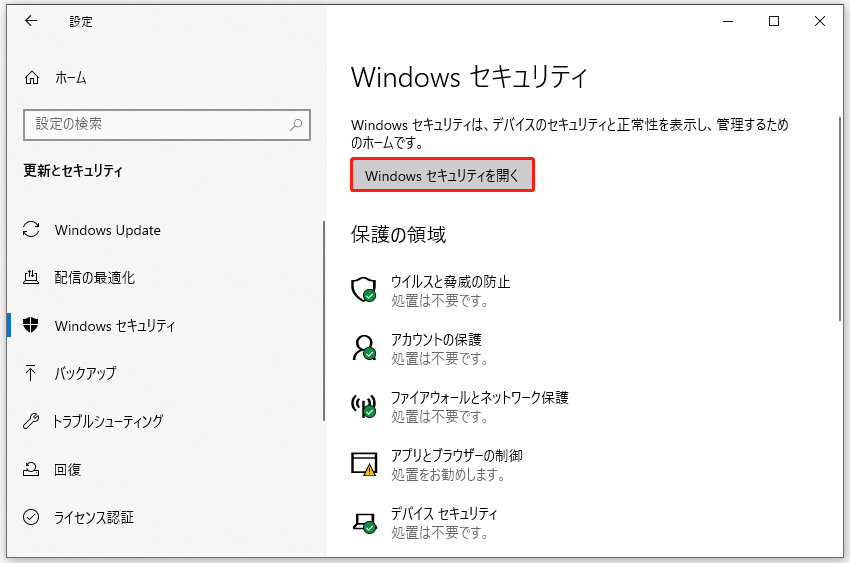Click the 設定の検索 search field
This screenshot has height=563, width=850.
pyautogui.click(x=167, y=125)
